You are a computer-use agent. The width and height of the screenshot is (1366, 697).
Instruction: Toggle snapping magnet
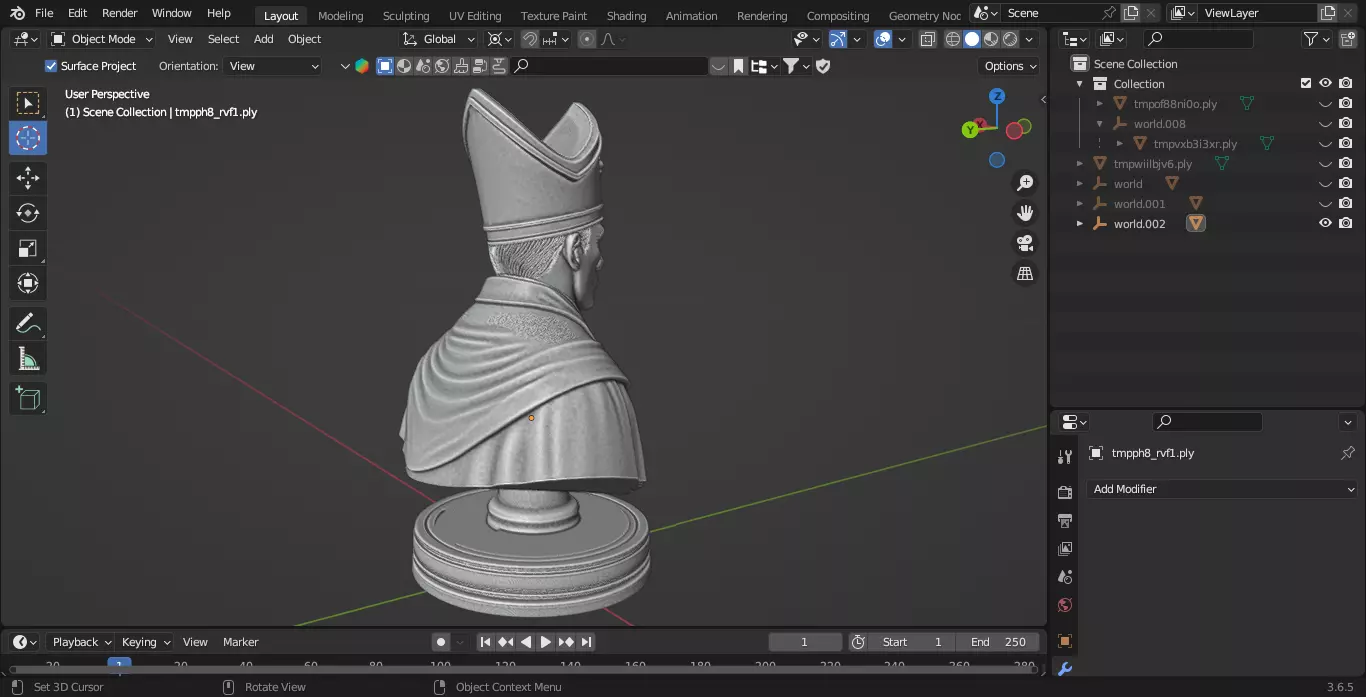[x=530, y=39]
